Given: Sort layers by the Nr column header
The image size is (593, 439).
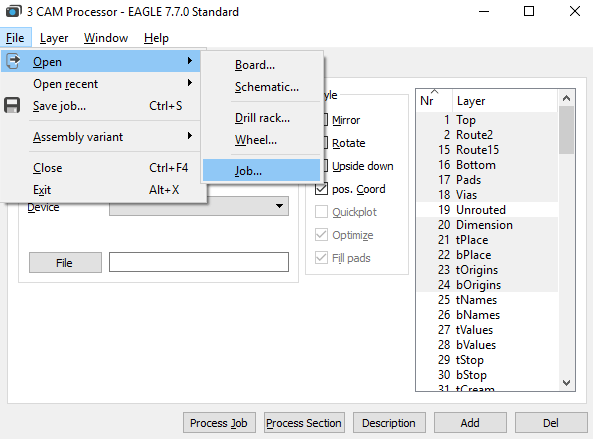Looking at the screenshot, I should pyautogui.click(x=434, y=101).
